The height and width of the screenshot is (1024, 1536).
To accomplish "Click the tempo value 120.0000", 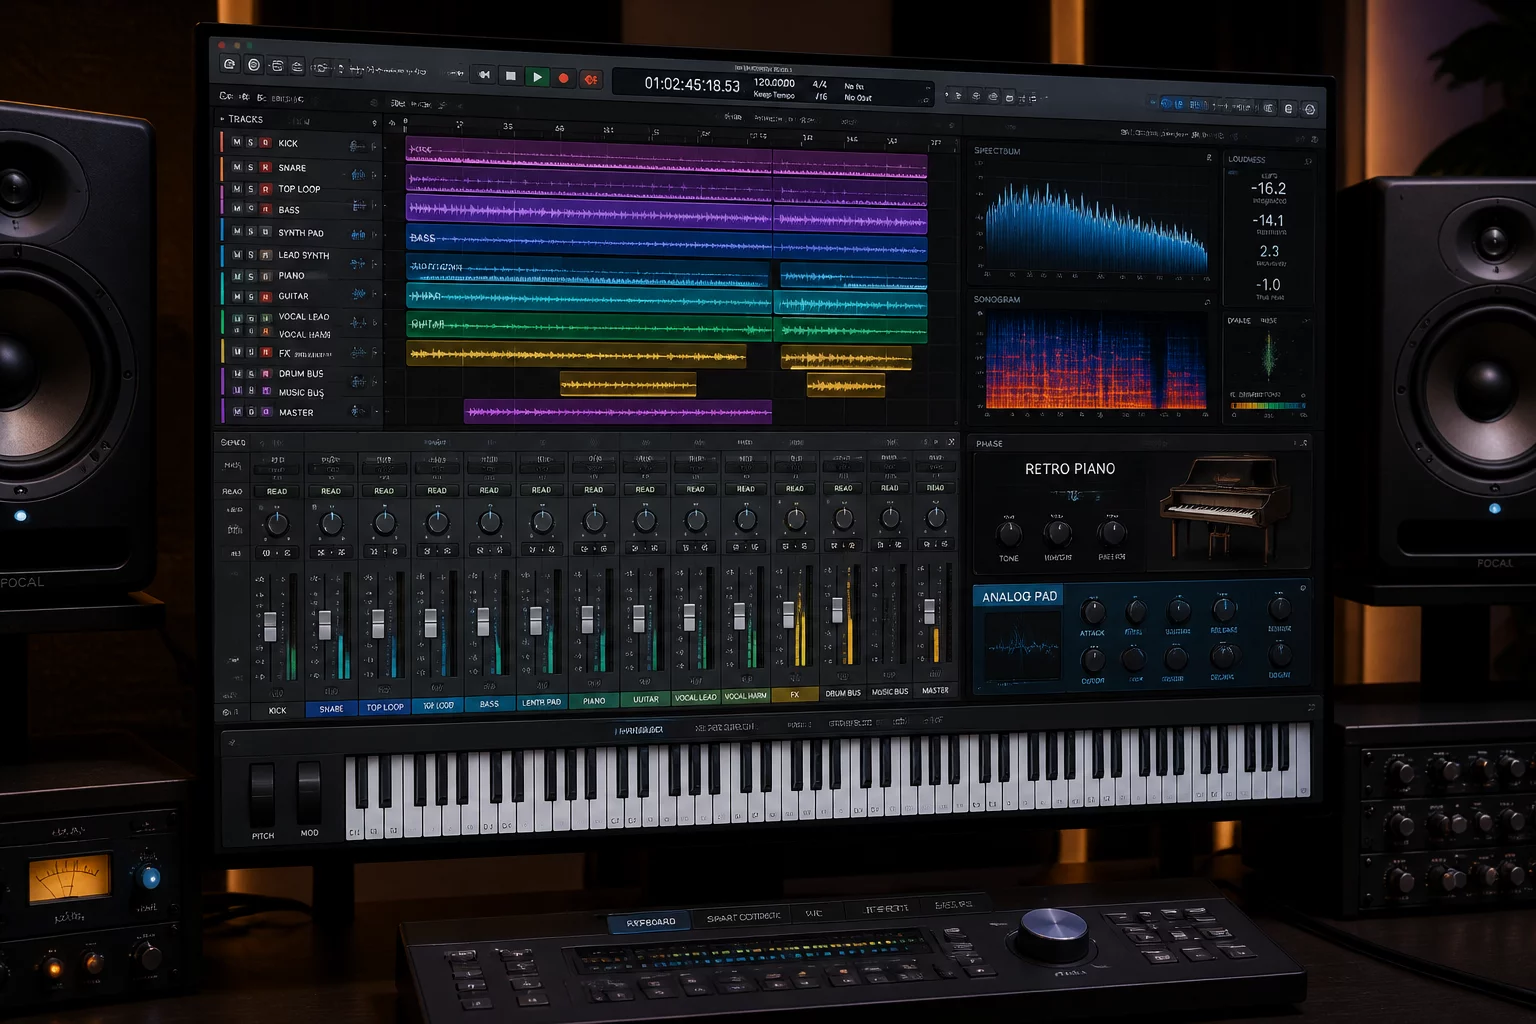I will [x=774, y=83].
